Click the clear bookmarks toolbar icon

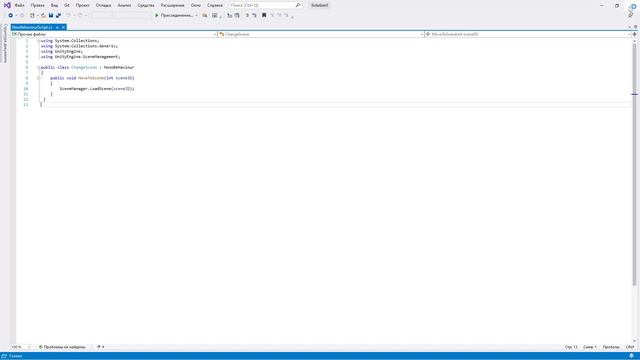coord(286,16)
